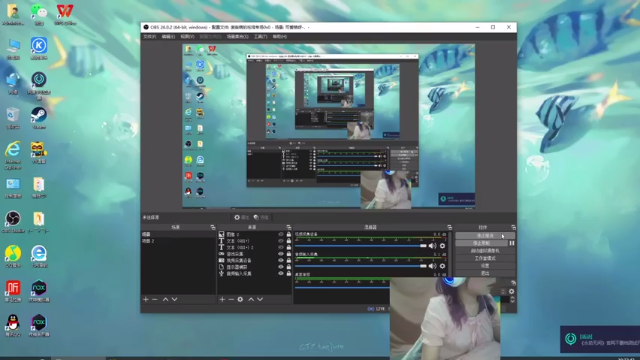
Task: Pop out the Audio Mixer dock panel
Action: pos(449,227)
